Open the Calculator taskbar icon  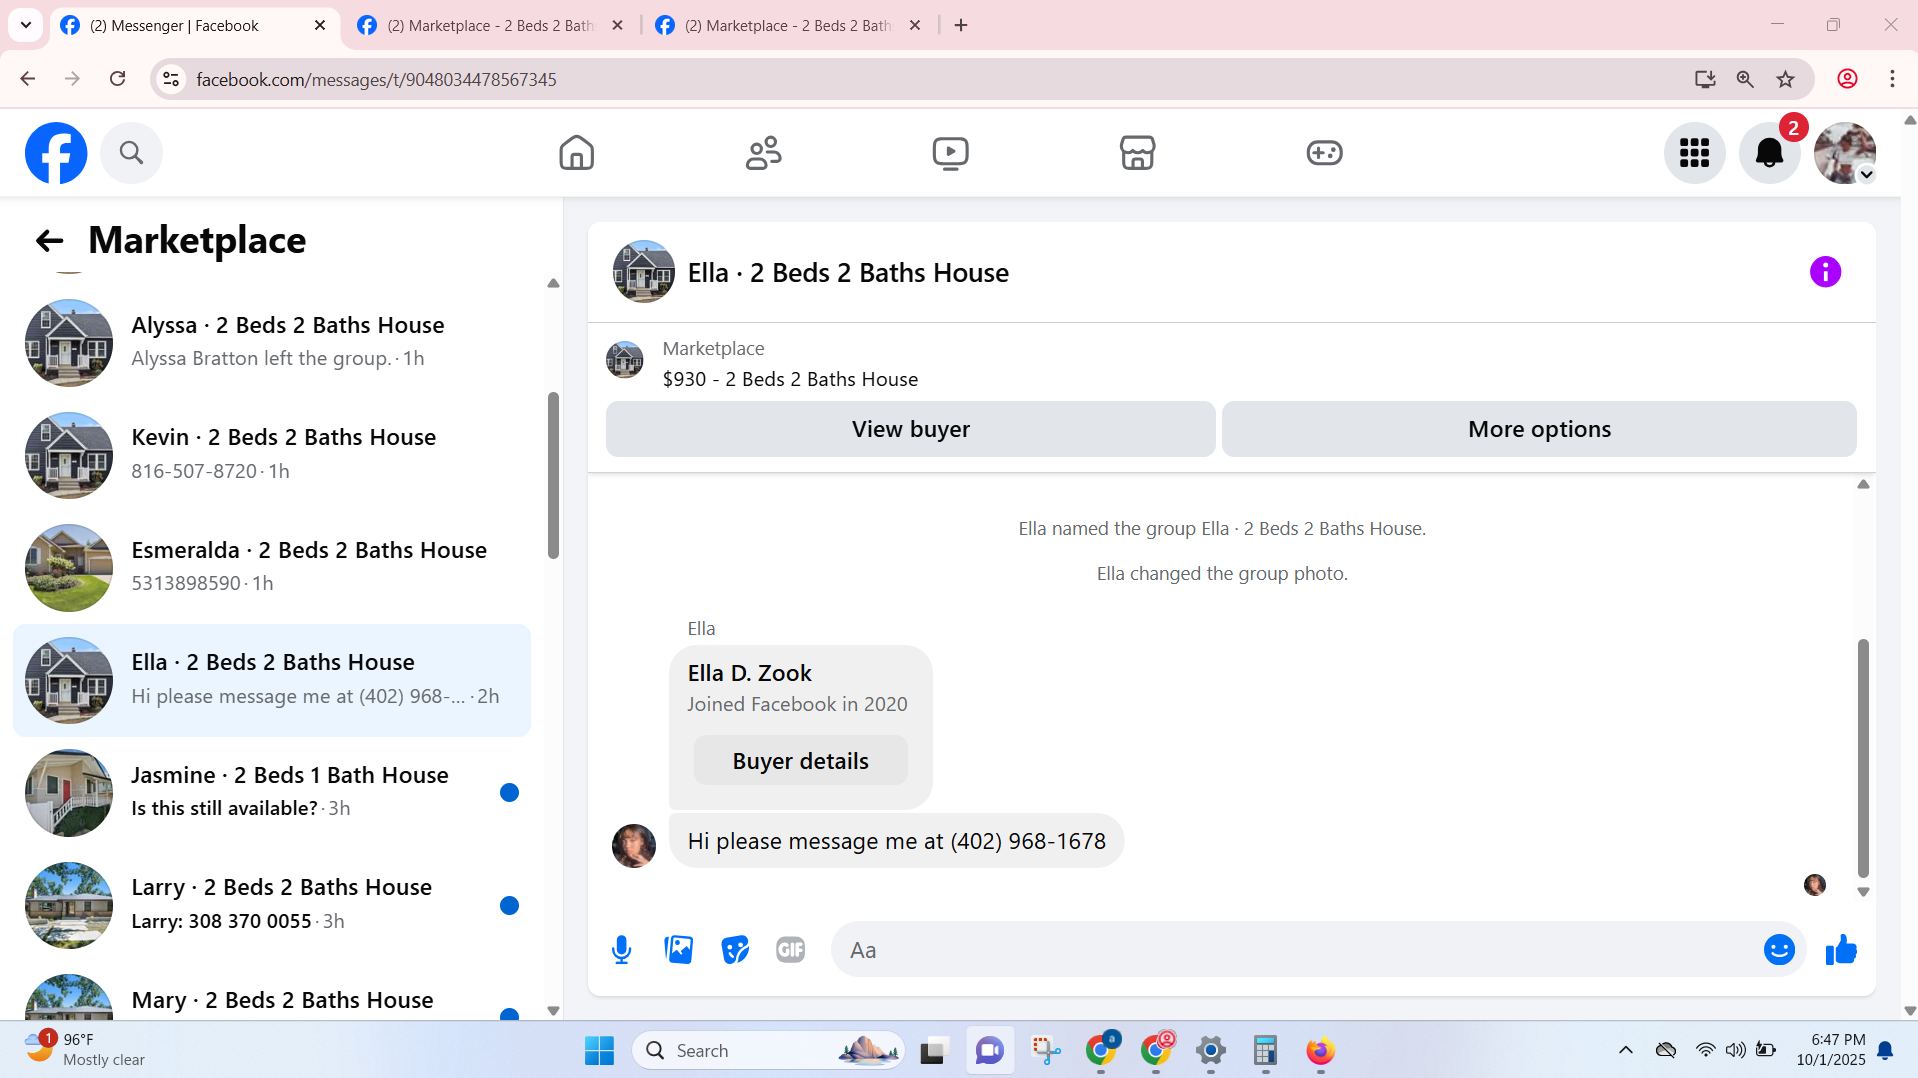[x=1265, y=1050]
